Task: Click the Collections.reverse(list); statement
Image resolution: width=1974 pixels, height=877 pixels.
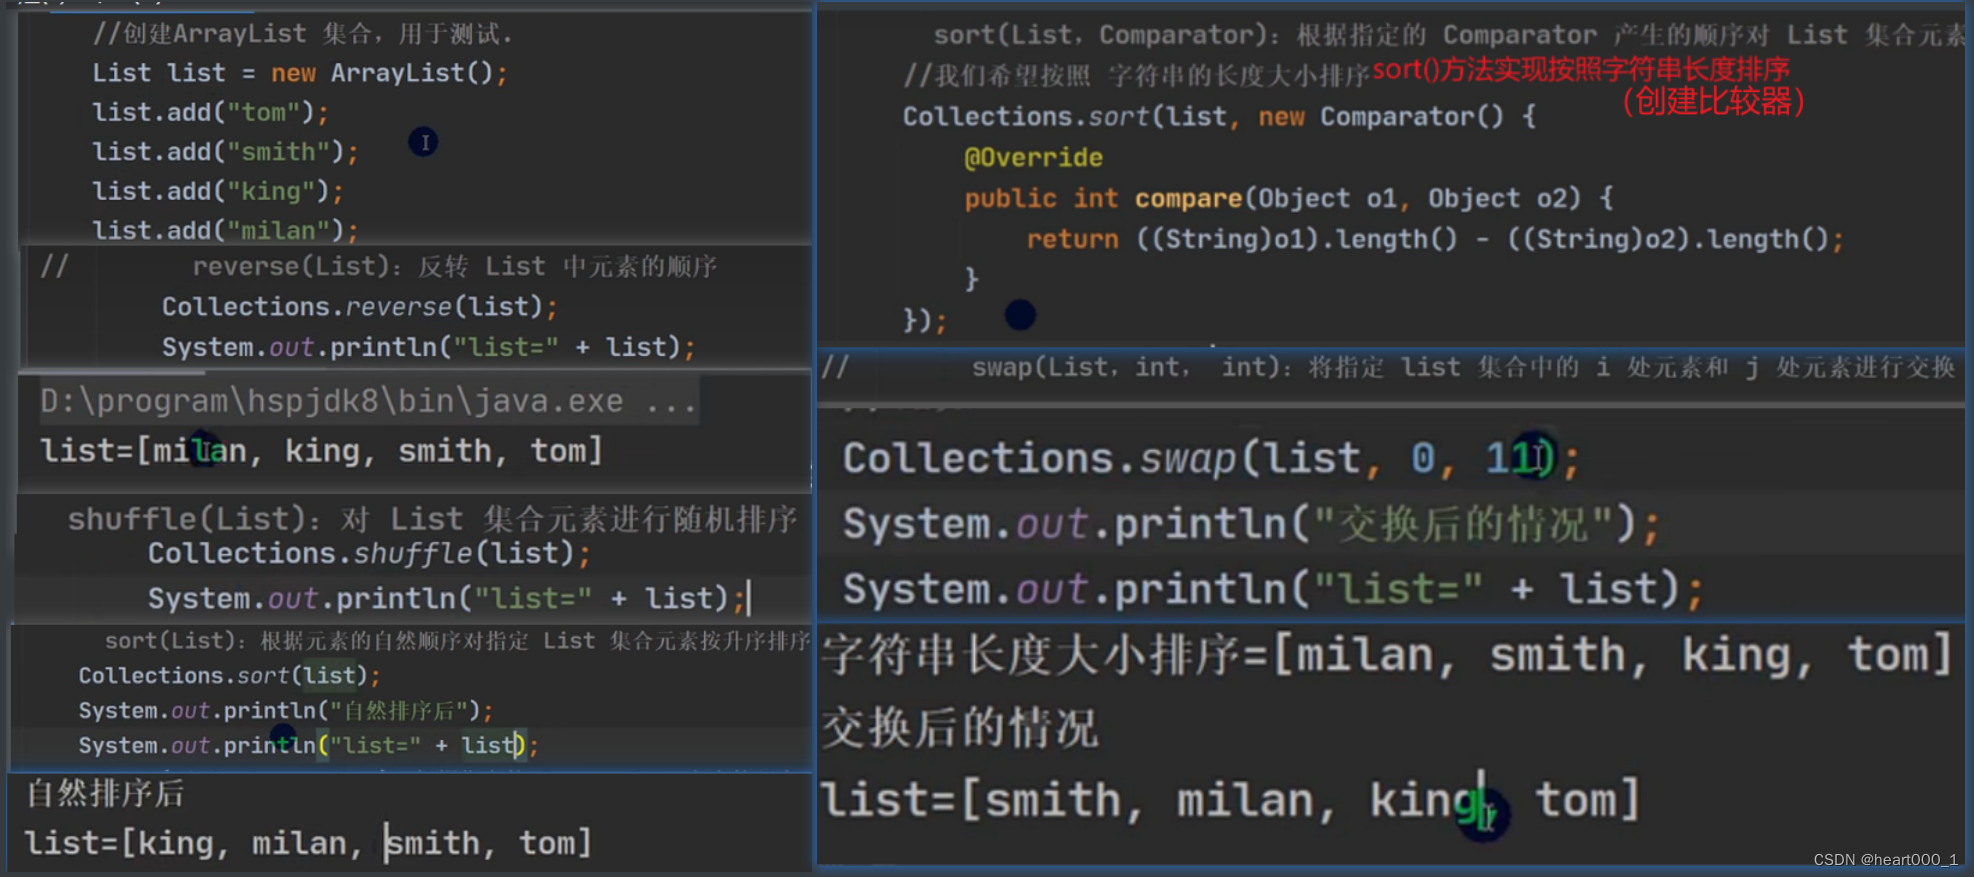Action: pos(360,306)
